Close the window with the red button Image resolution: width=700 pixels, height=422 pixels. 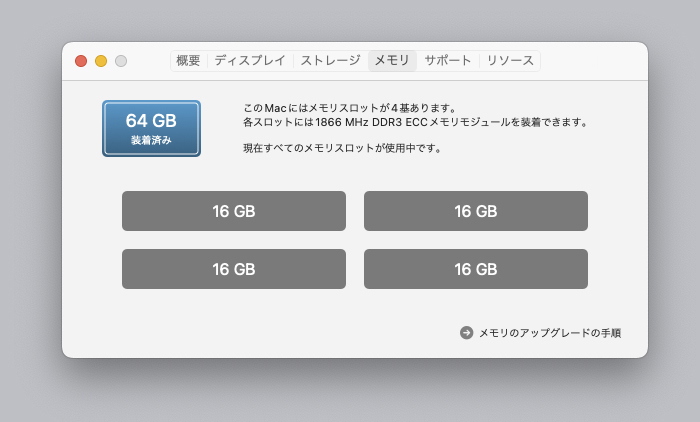pos(81,61)
